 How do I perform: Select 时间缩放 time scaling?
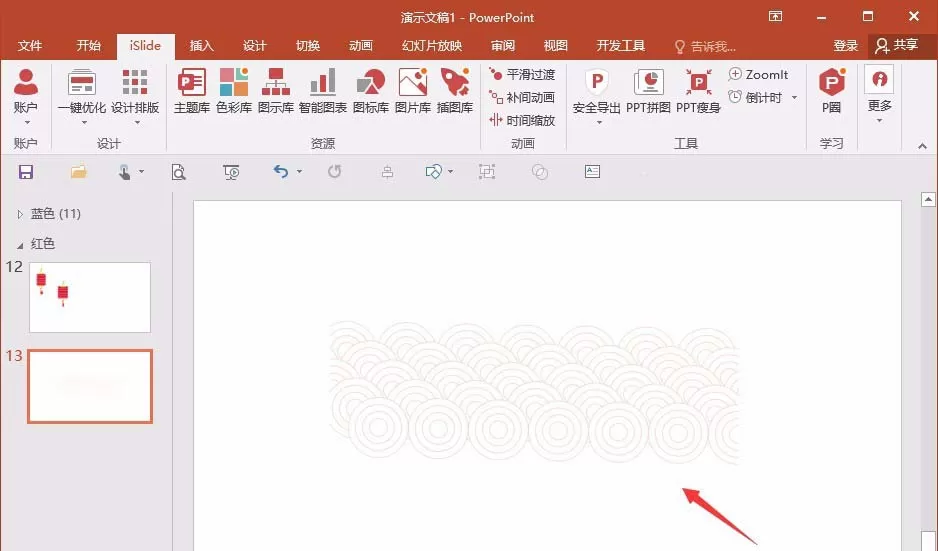pos(522,120)
